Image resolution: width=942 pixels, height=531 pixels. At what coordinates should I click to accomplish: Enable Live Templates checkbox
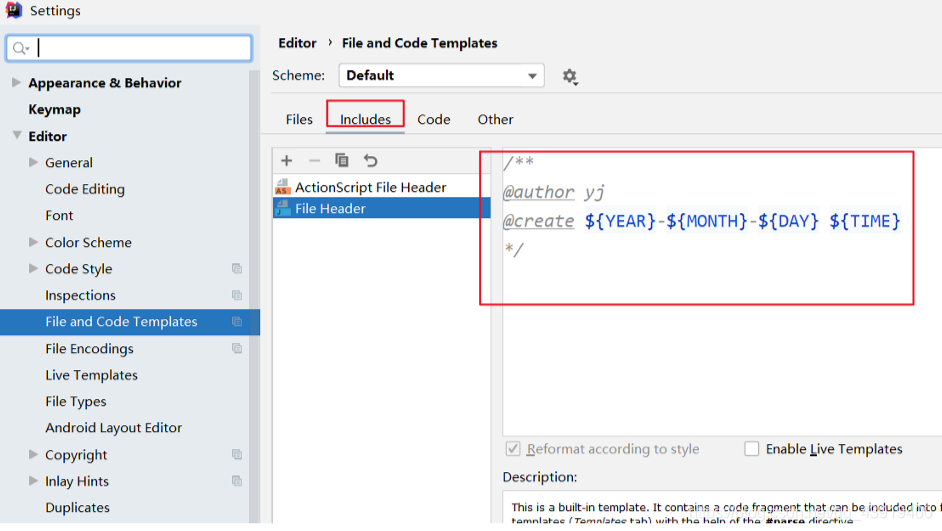[752, 449]
